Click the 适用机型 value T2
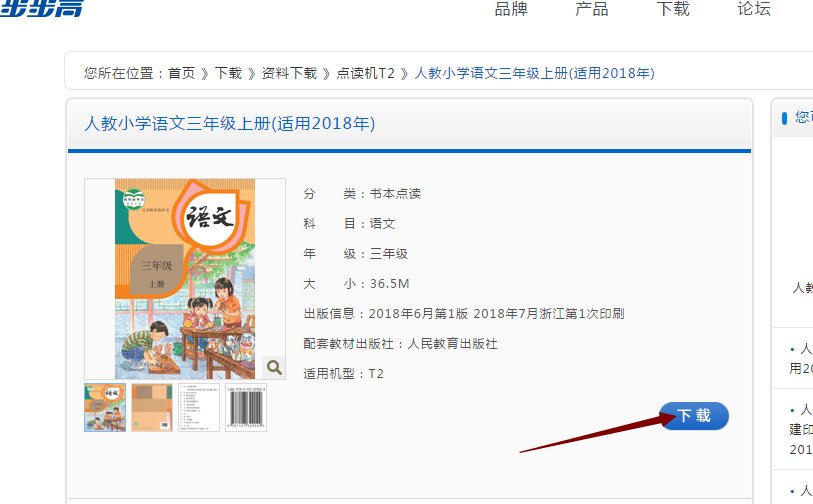 (376, 374)
